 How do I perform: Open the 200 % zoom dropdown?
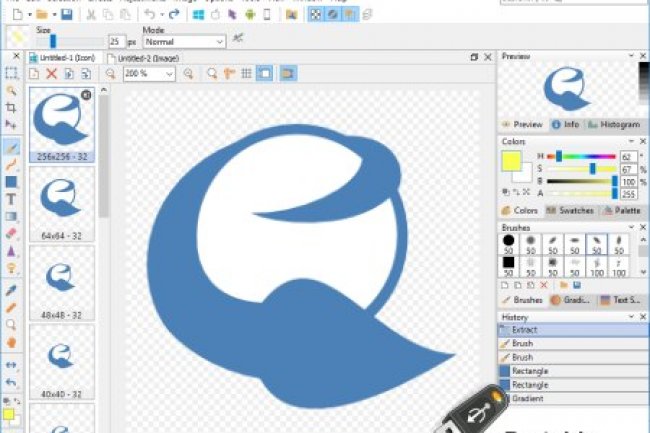pos(169,74)
